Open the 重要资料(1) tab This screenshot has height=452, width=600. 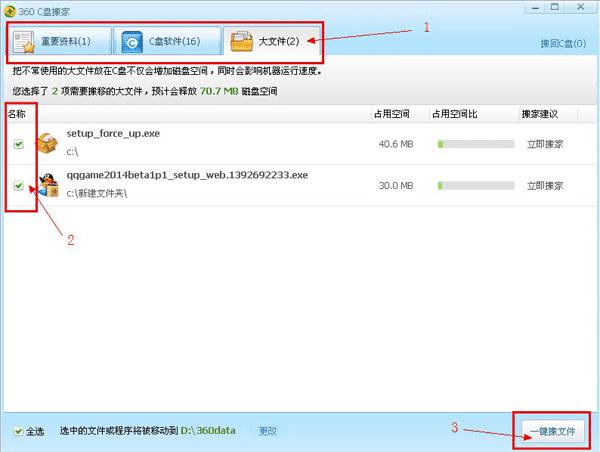pyautogui.click(x=59, y=41)
